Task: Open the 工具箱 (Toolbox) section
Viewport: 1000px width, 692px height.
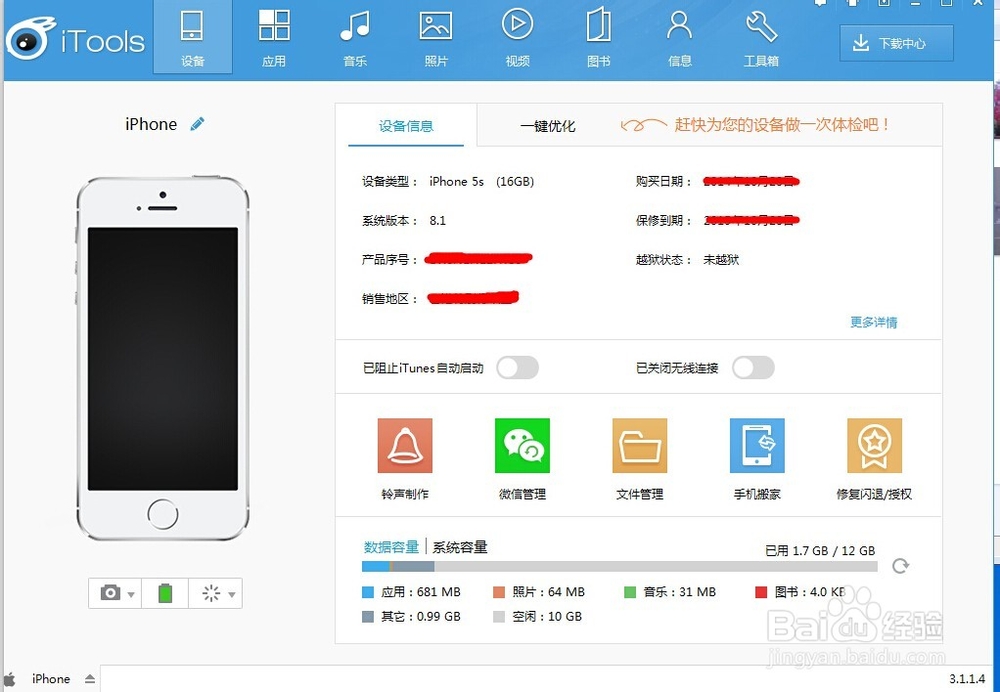Action: coord(761,37)
